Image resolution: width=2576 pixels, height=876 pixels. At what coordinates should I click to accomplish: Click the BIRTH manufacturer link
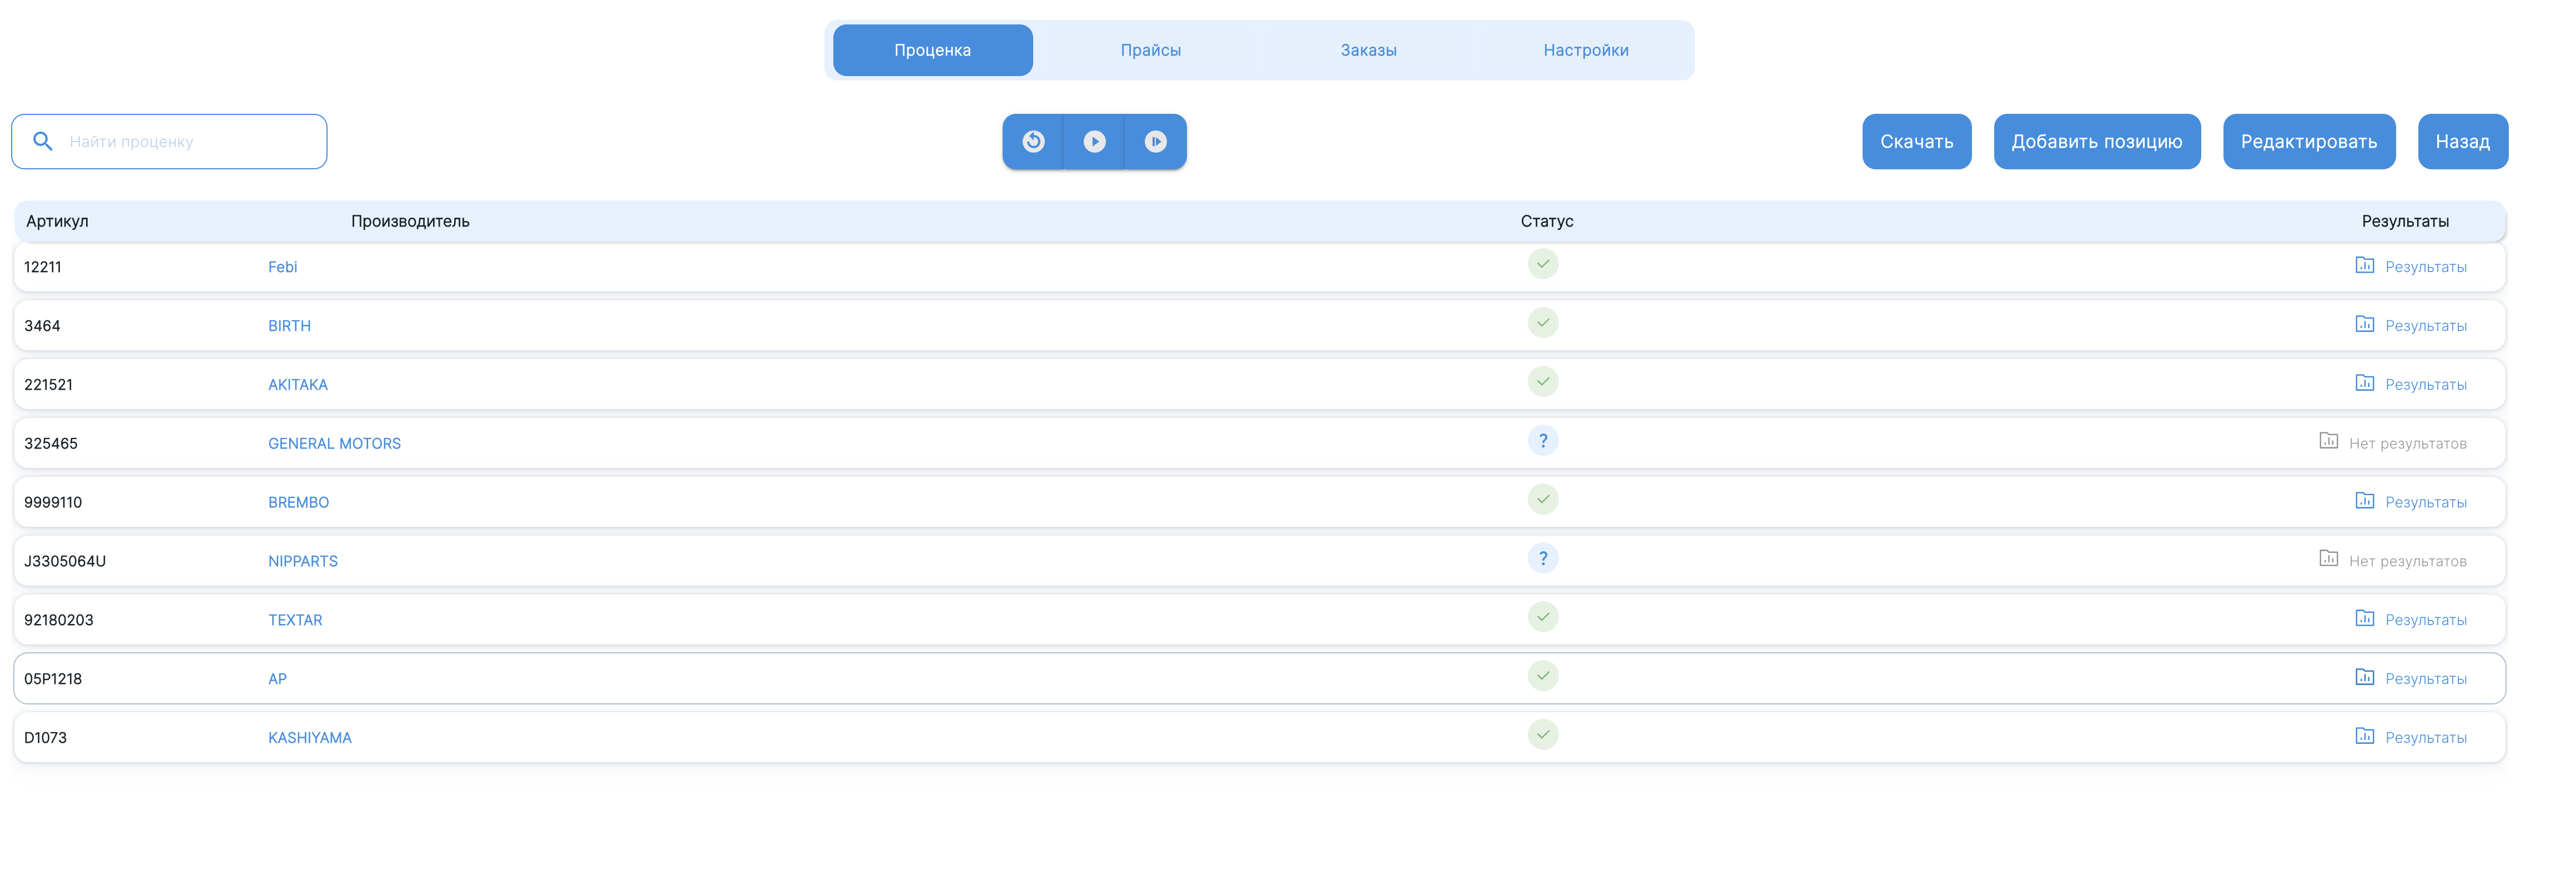pos(289,326)
